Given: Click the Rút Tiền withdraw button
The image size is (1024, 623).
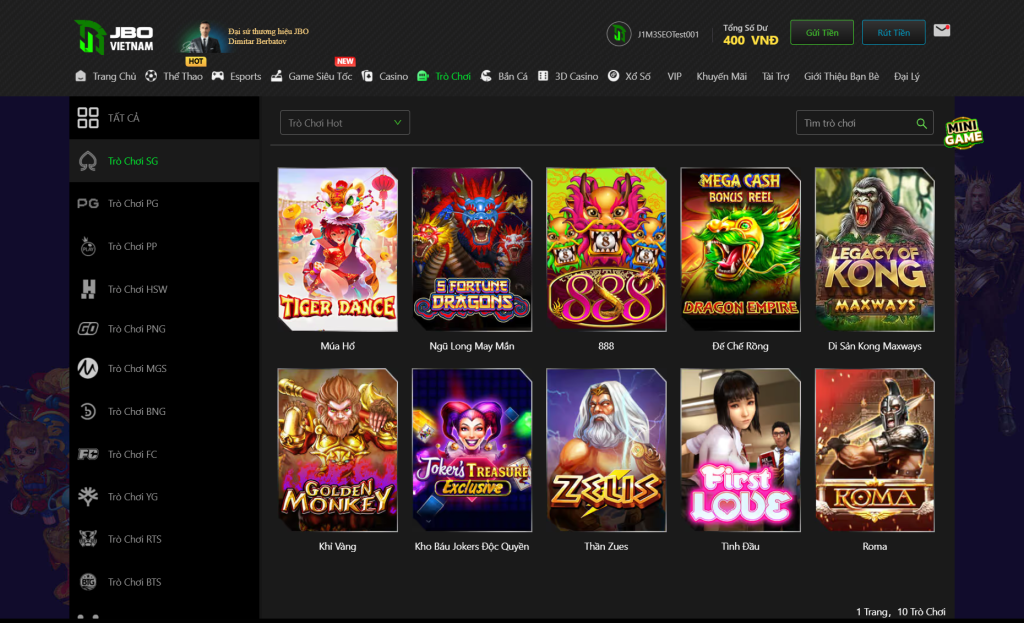Looking at the screenshot, I should tap(893, 32).
